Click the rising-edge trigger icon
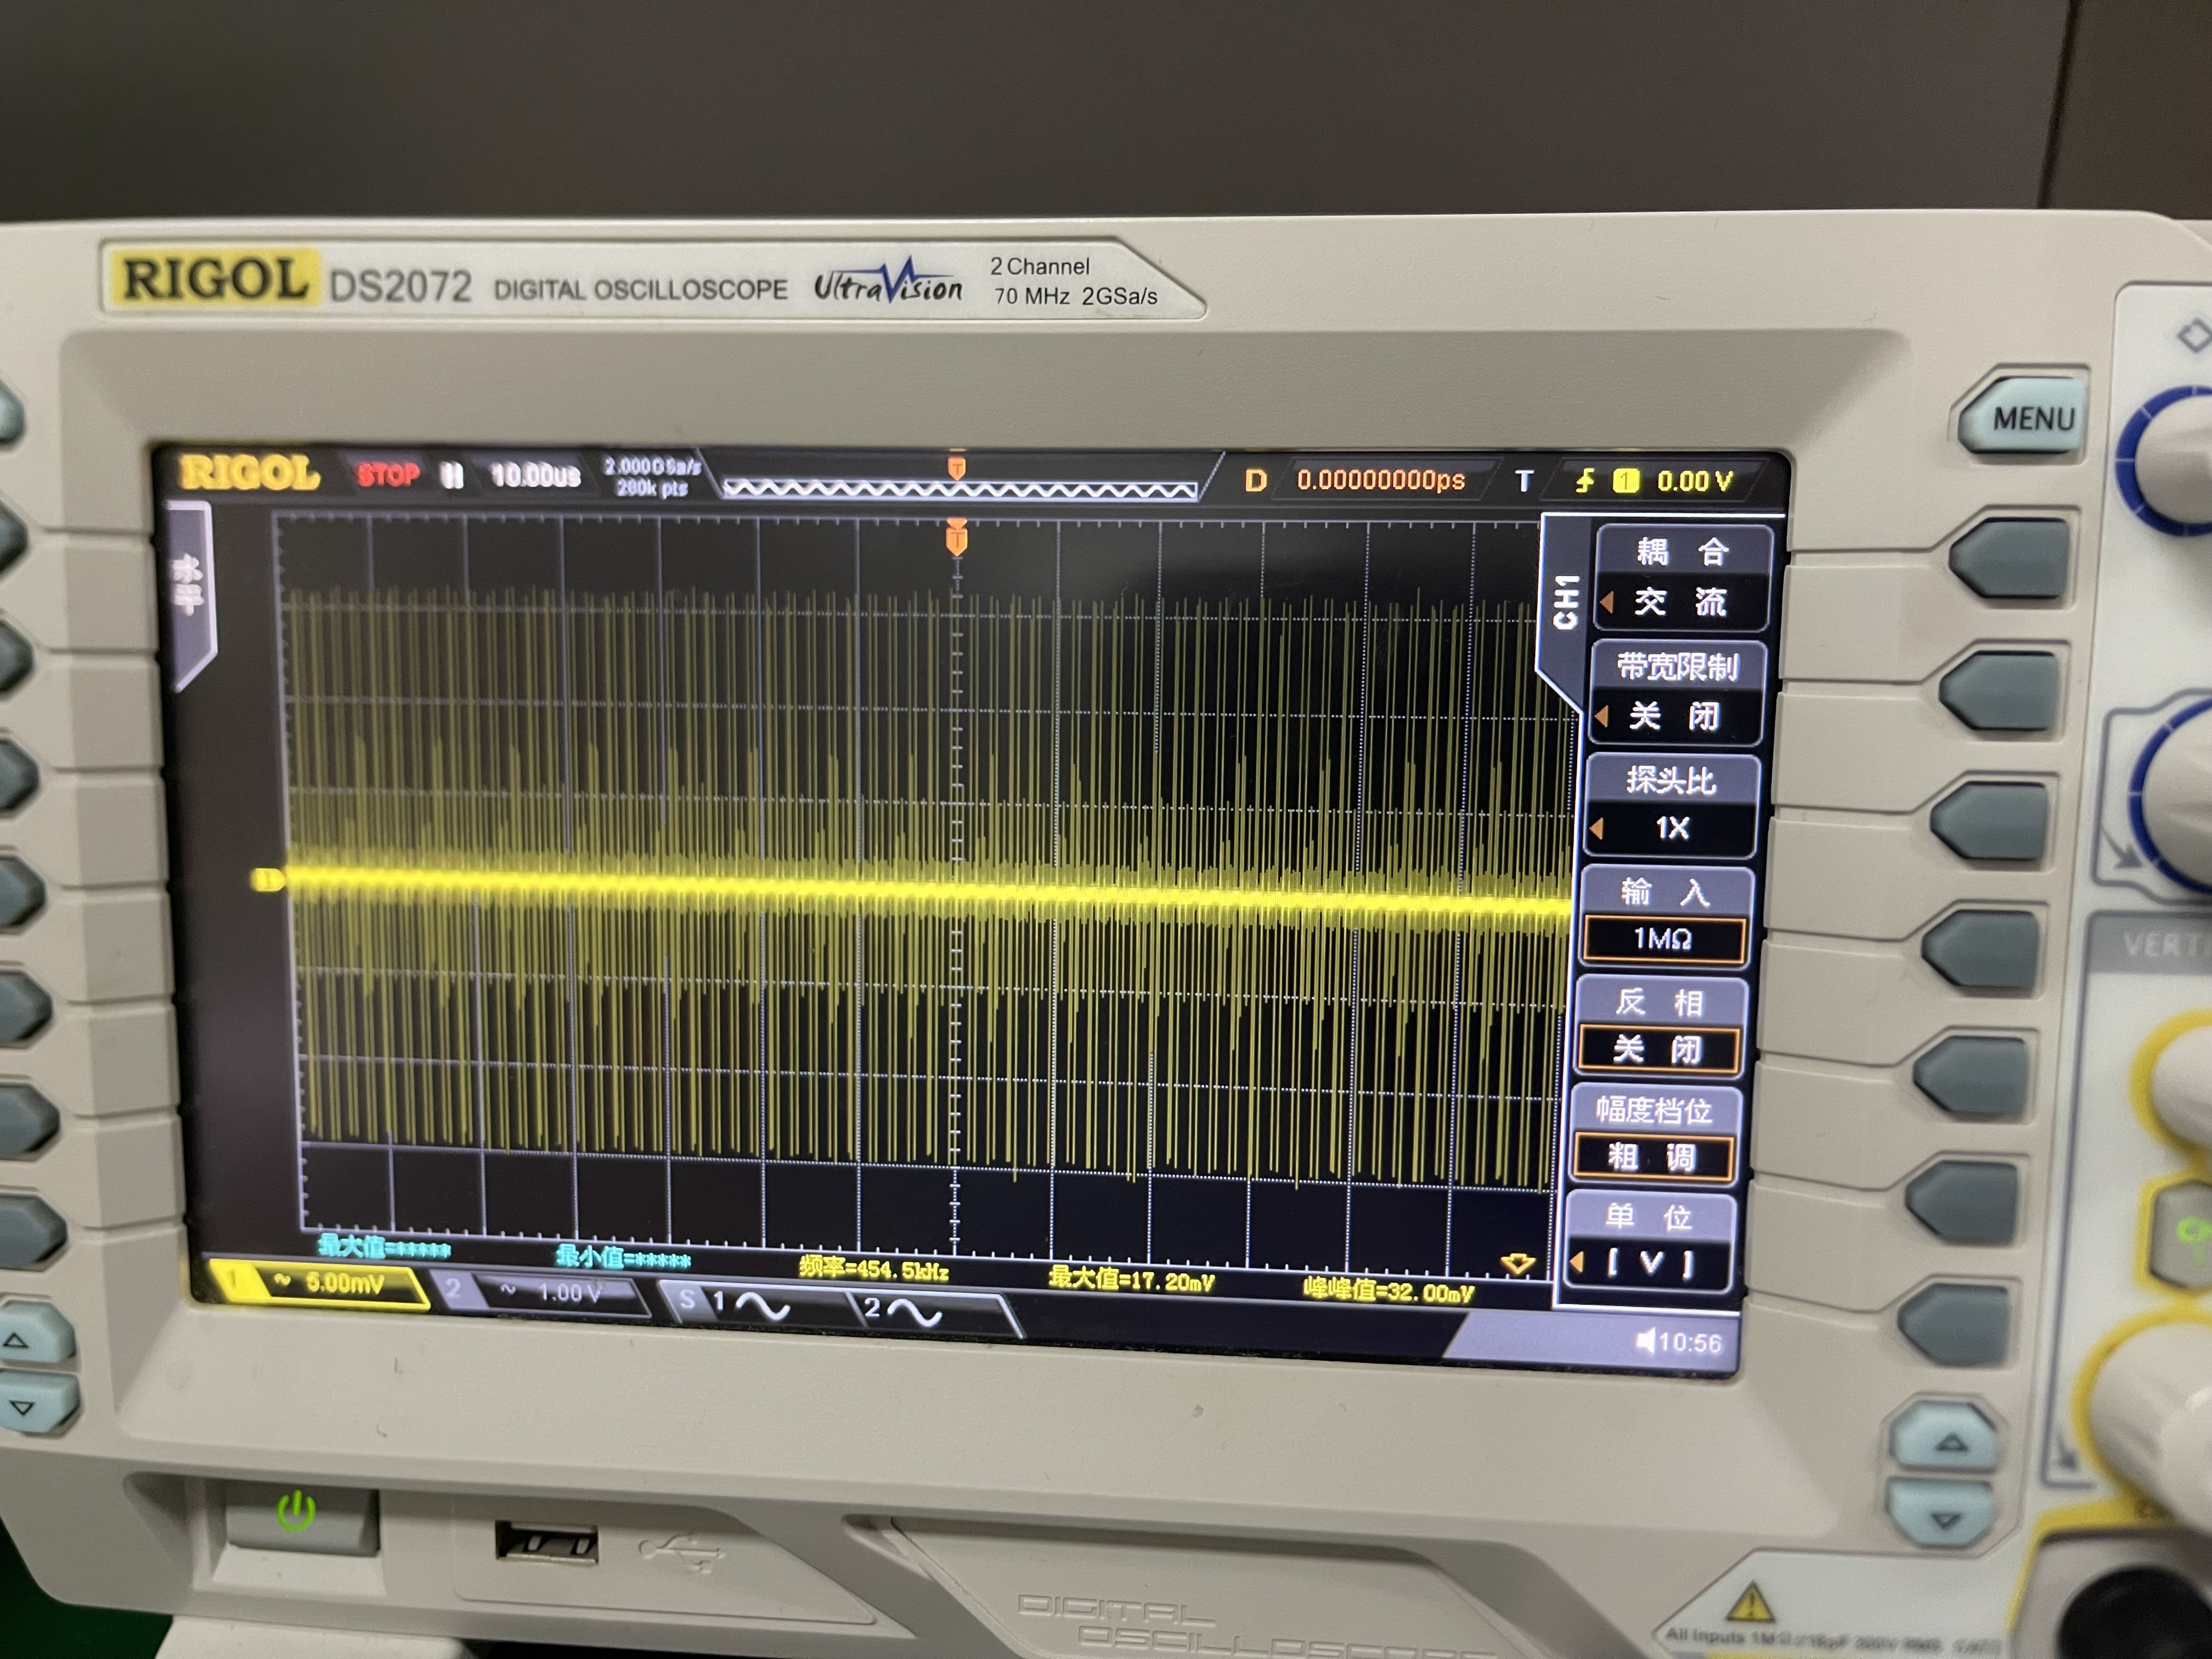The width and height of the screenshot is (2212, 1659). 1584,481
